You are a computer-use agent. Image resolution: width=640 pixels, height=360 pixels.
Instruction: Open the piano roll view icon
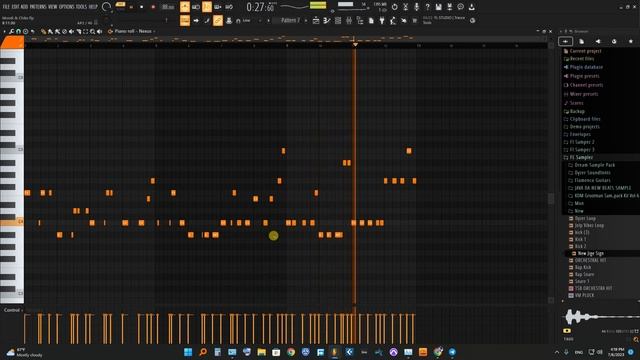[327, 20]
